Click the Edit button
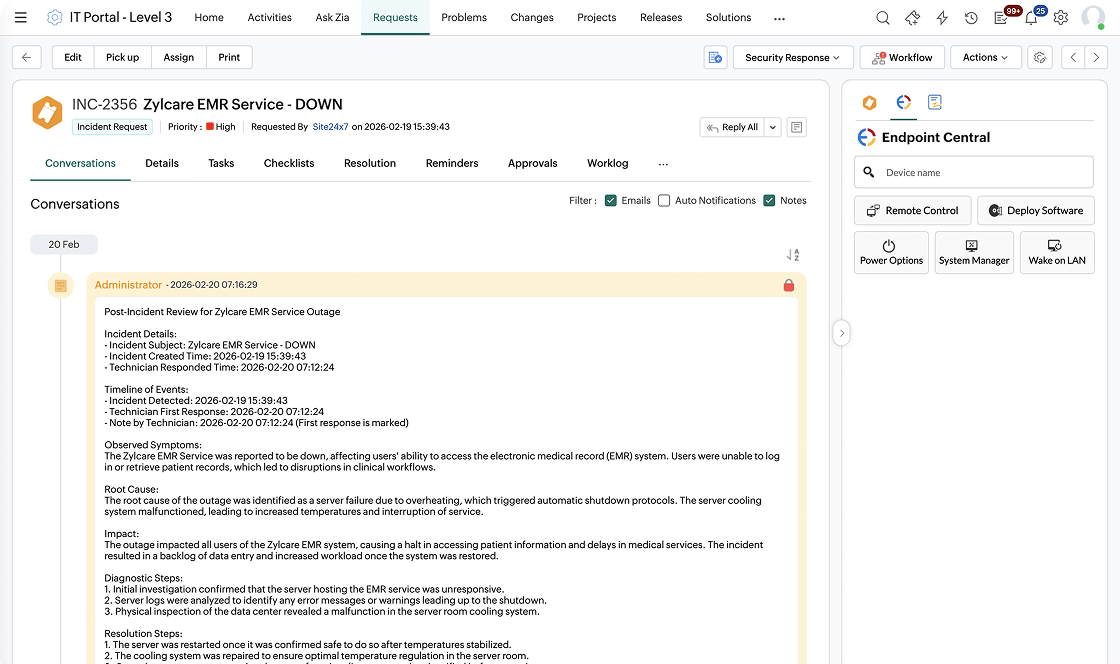The image size is (1120, 664). tap(73, 57)
